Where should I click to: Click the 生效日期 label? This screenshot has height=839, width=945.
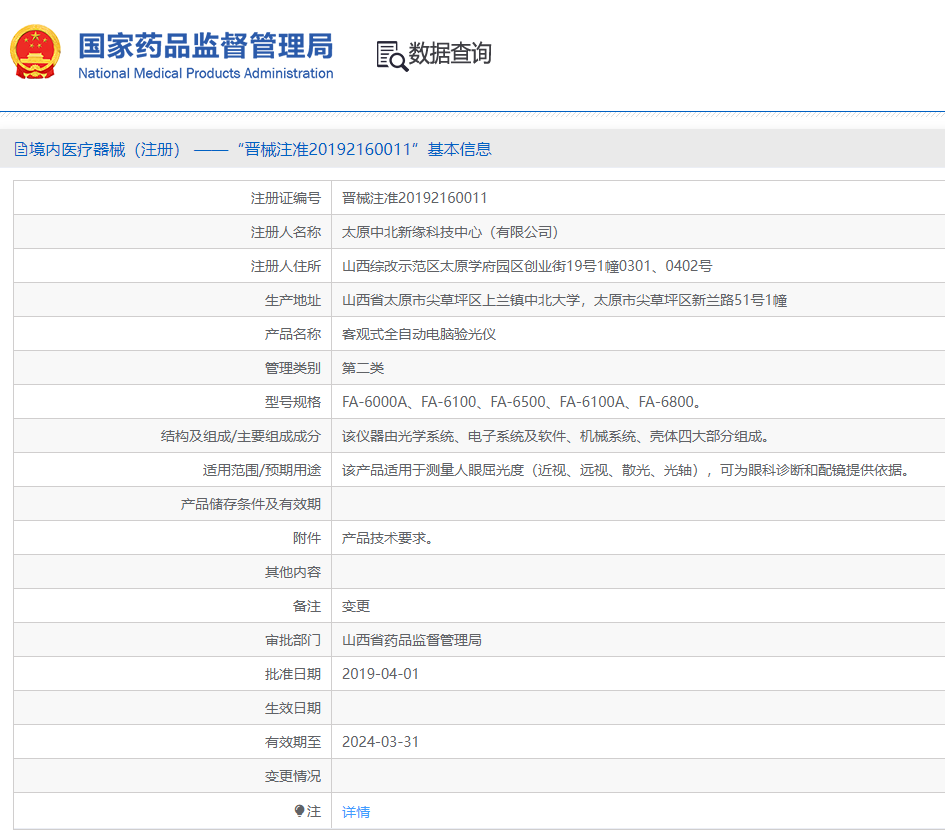click(293, 708)
